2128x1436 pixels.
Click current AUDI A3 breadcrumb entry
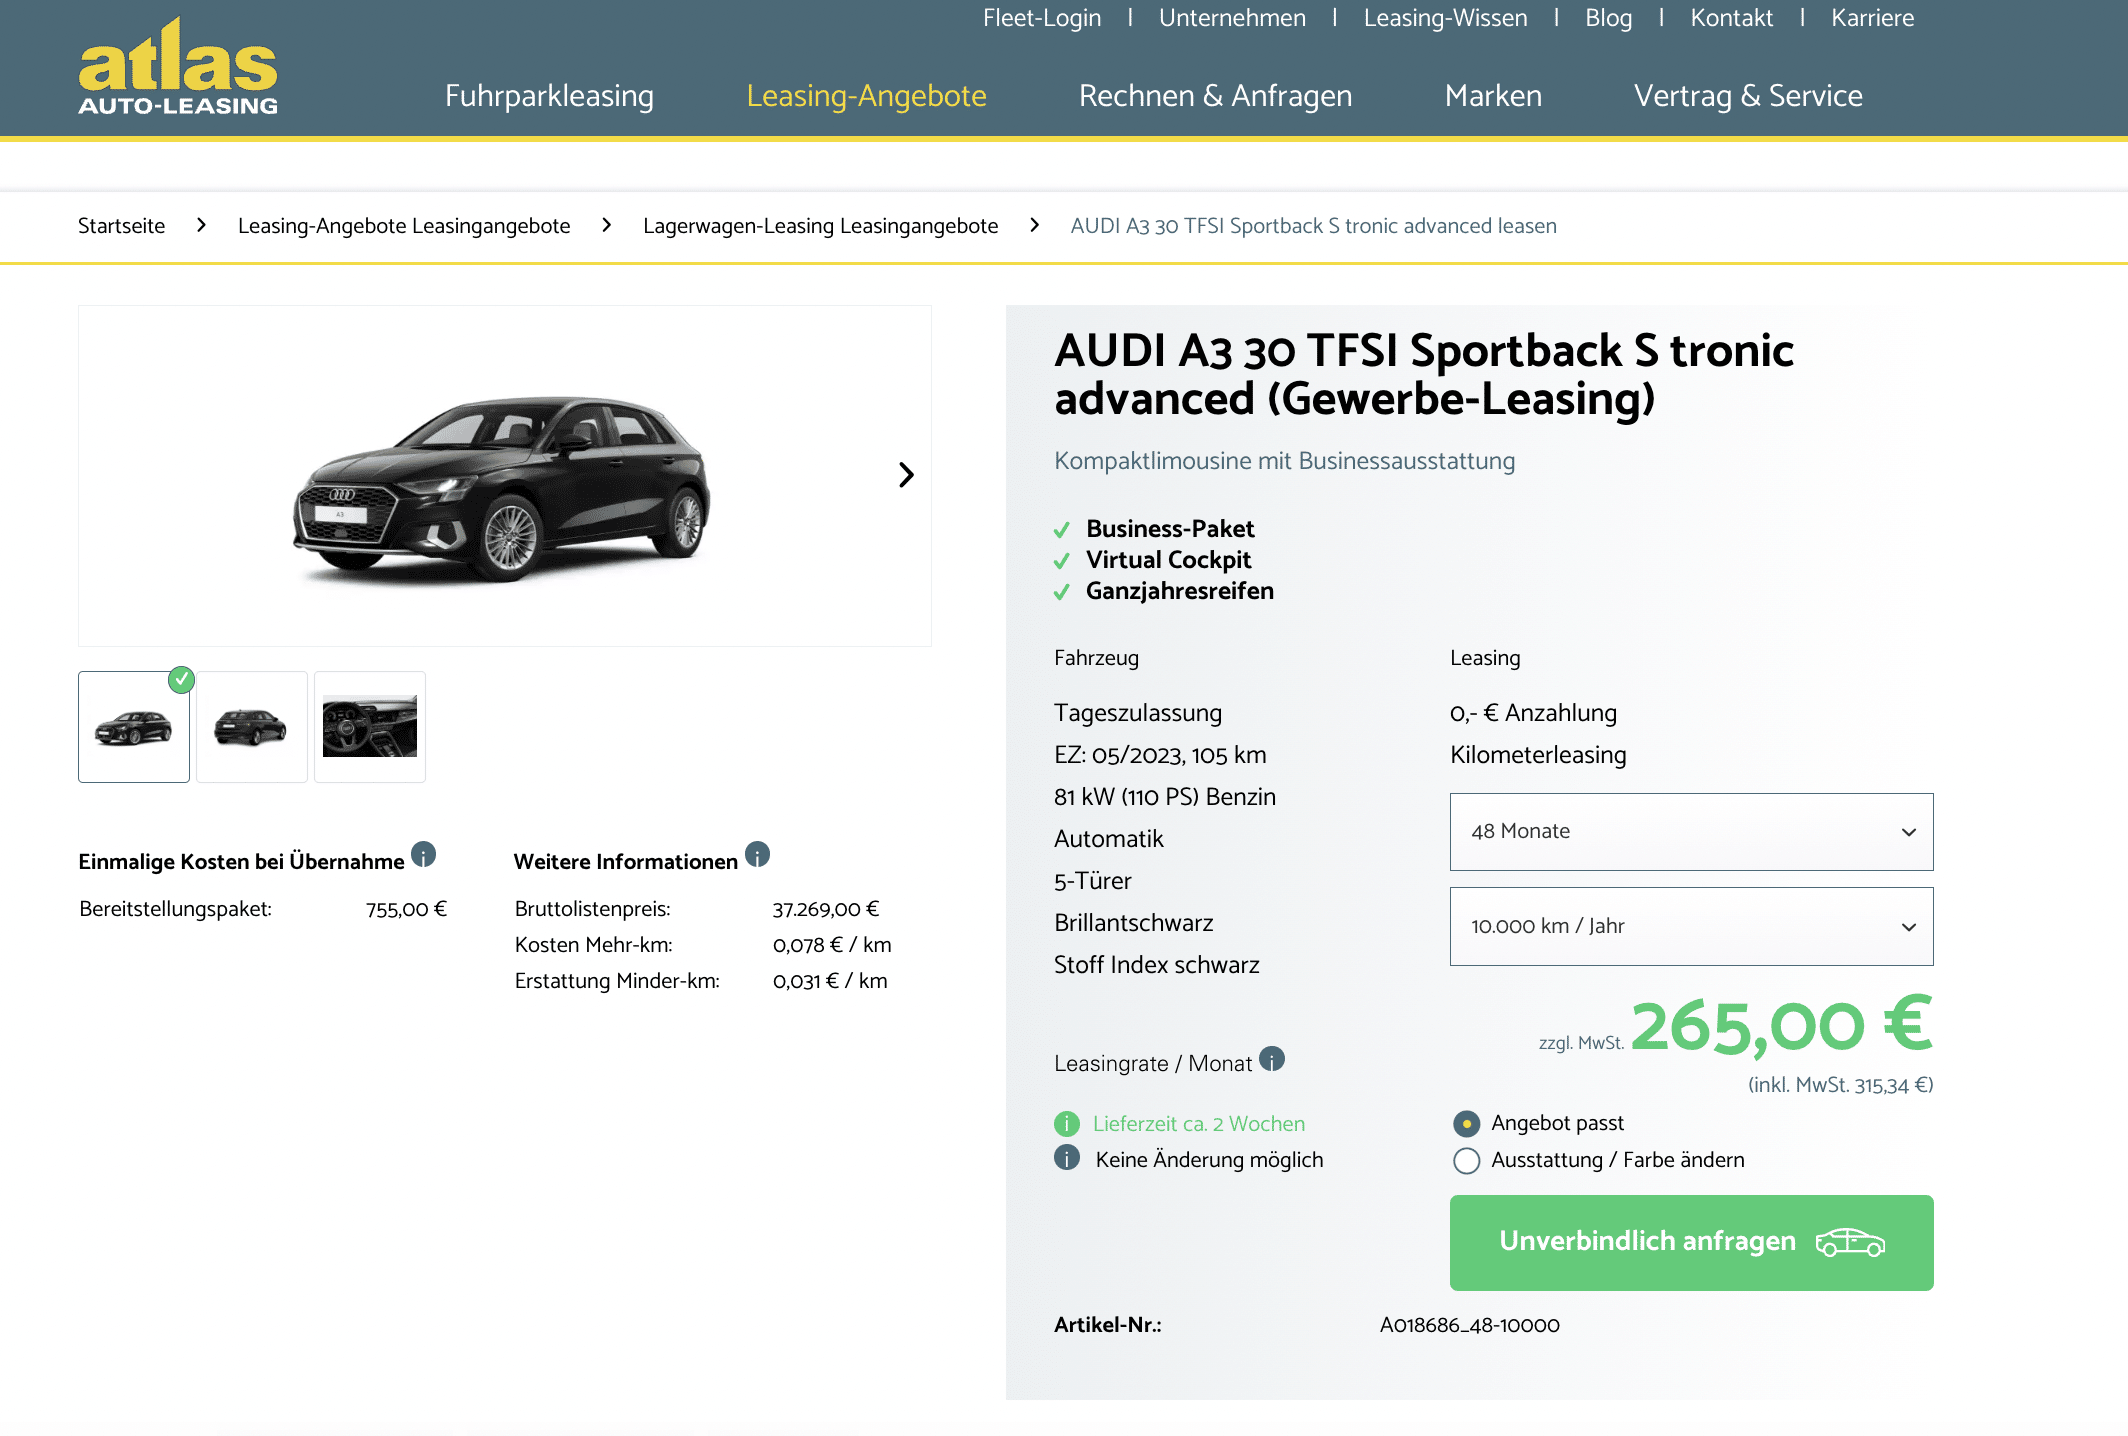click(1313, 226)
